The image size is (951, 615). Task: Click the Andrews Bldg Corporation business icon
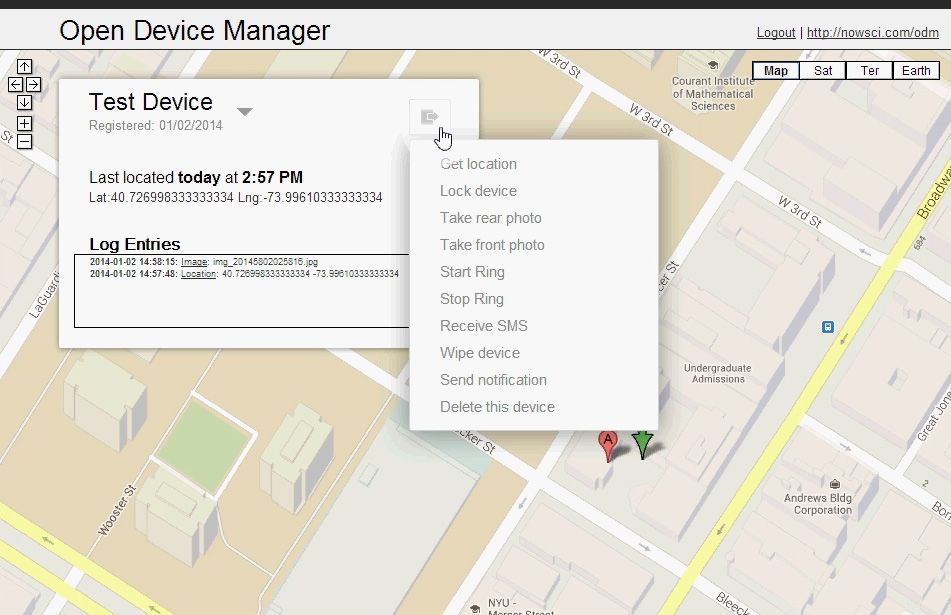835,483
